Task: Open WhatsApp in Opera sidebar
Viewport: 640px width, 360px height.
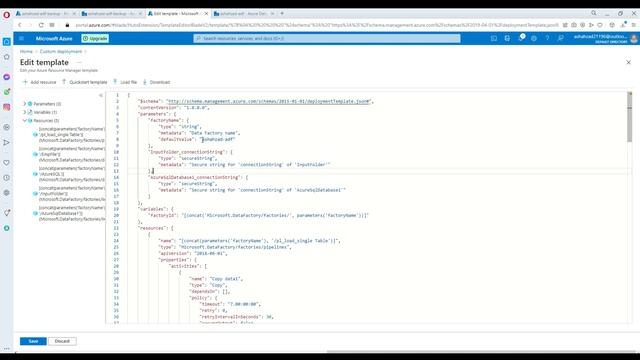Action: click(7, 92)
